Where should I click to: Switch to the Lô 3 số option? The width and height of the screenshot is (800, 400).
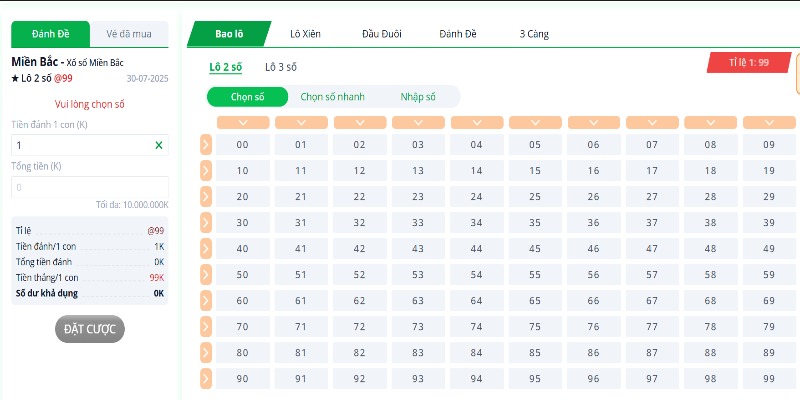pos(281,67)
